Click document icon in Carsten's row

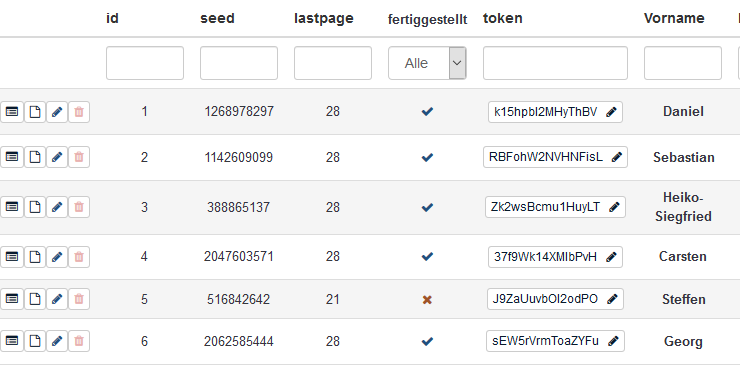[35, 257]
